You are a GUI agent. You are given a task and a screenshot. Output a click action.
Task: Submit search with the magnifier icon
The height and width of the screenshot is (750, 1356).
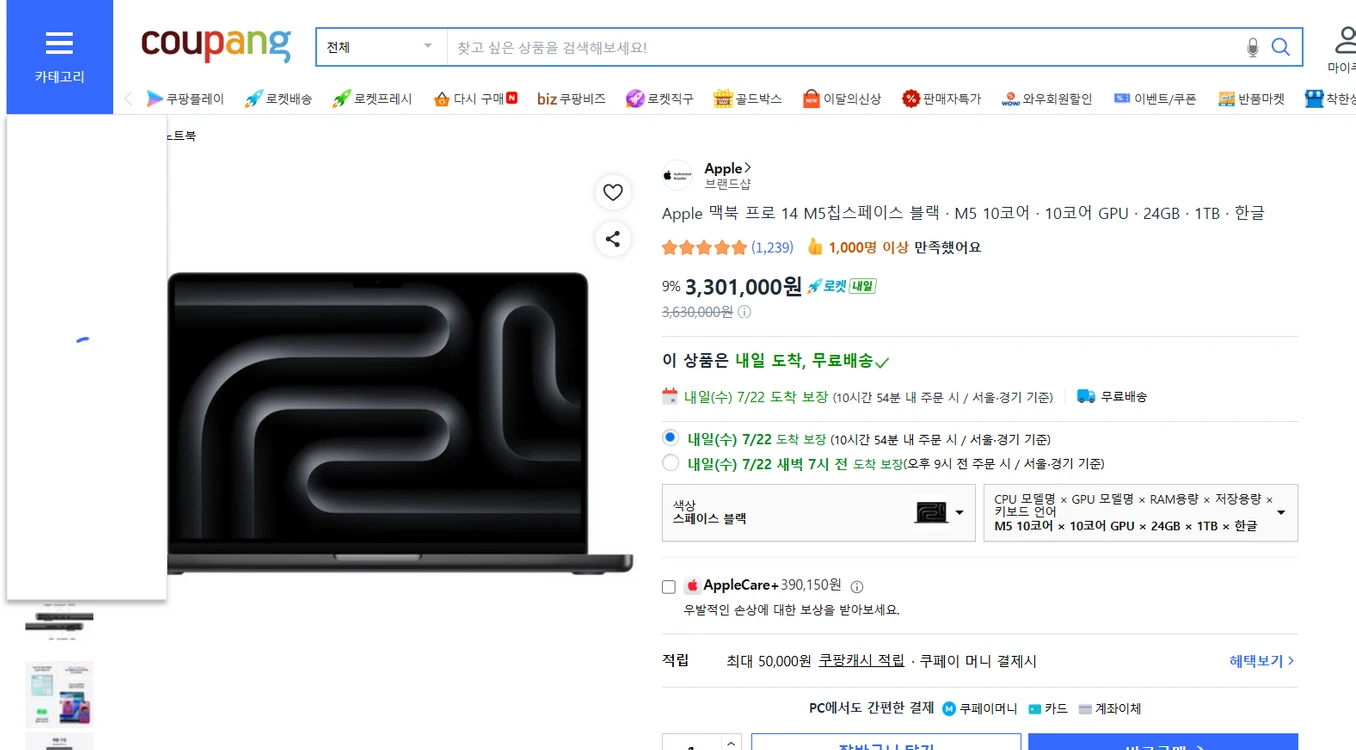(1280, 47)
